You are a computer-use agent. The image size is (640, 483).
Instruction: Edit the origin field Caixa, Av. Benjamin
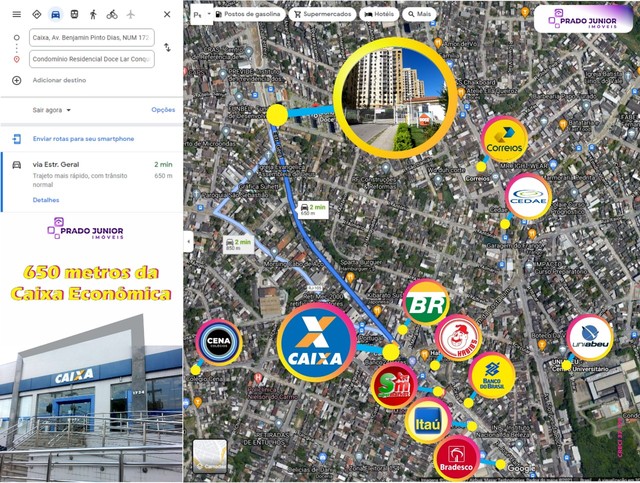(x=92, y=38)
